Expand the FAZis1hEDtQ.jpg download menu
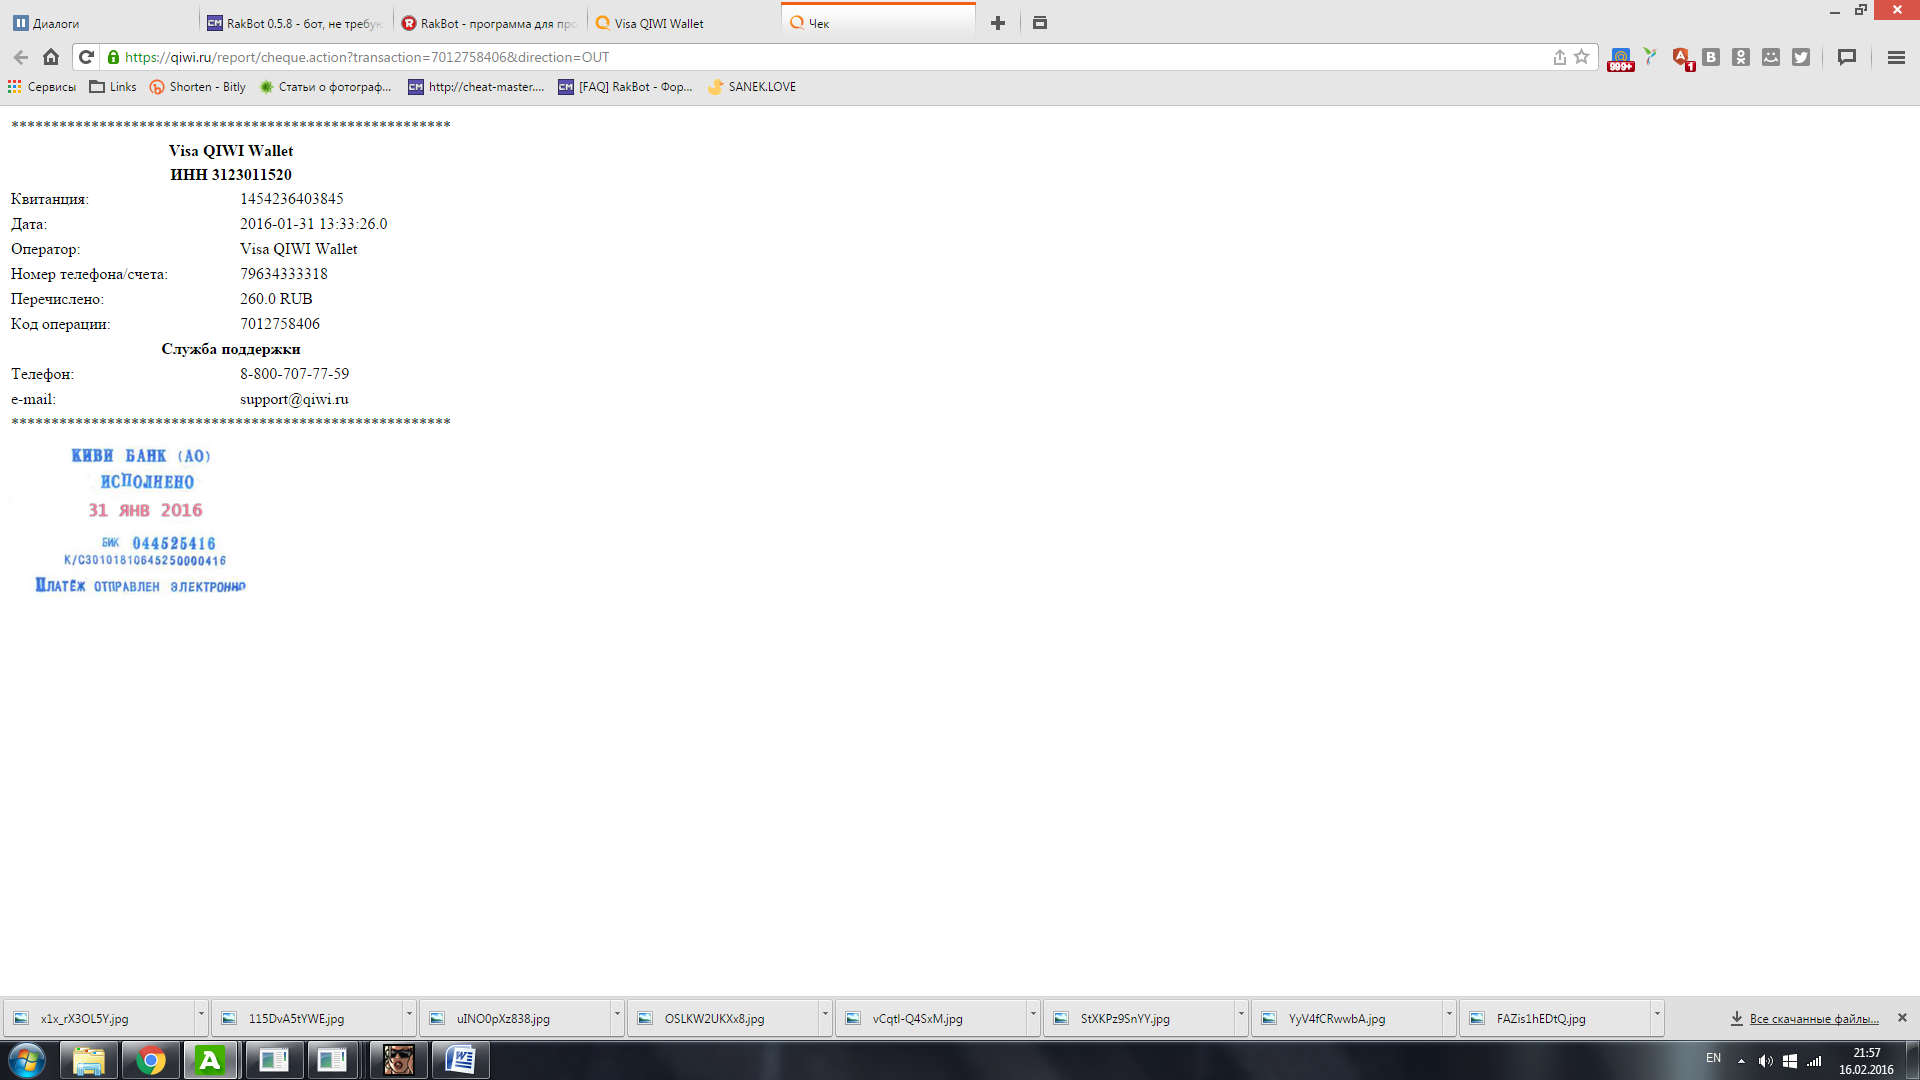1920x1080 pixels. point(1657,1015)
